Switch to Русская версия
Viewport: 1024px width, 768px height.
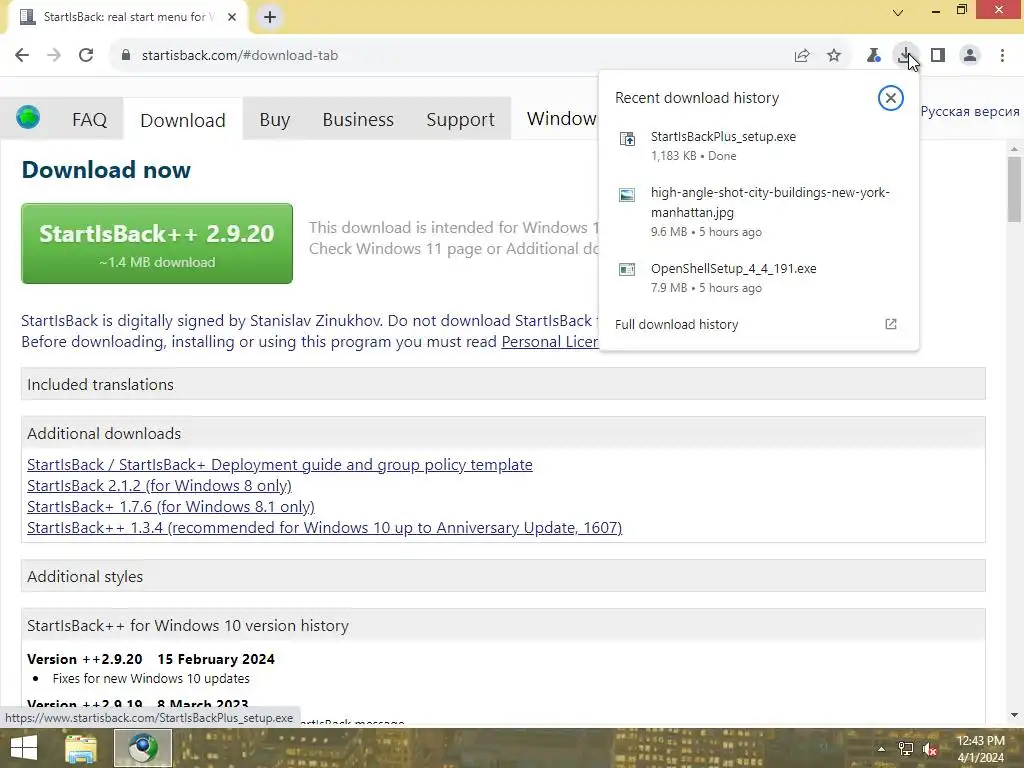(x=970, y=112)
